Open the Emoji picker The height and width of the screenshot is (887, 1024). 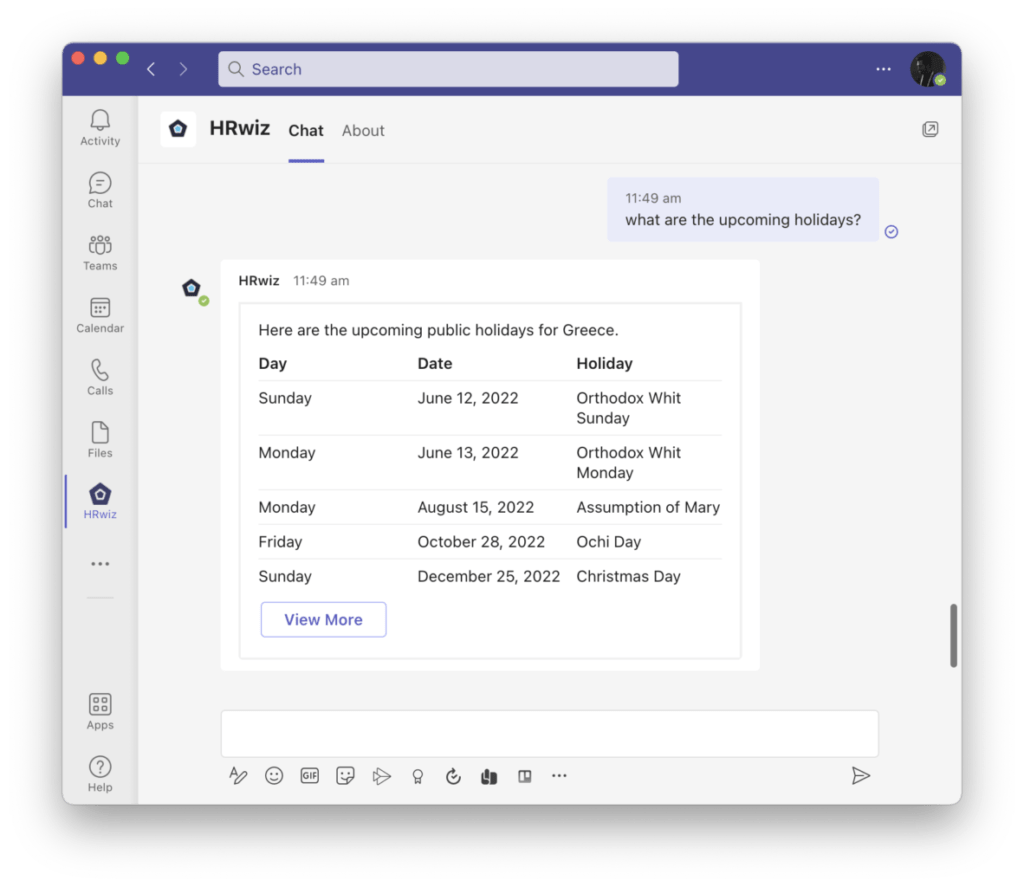274,775
